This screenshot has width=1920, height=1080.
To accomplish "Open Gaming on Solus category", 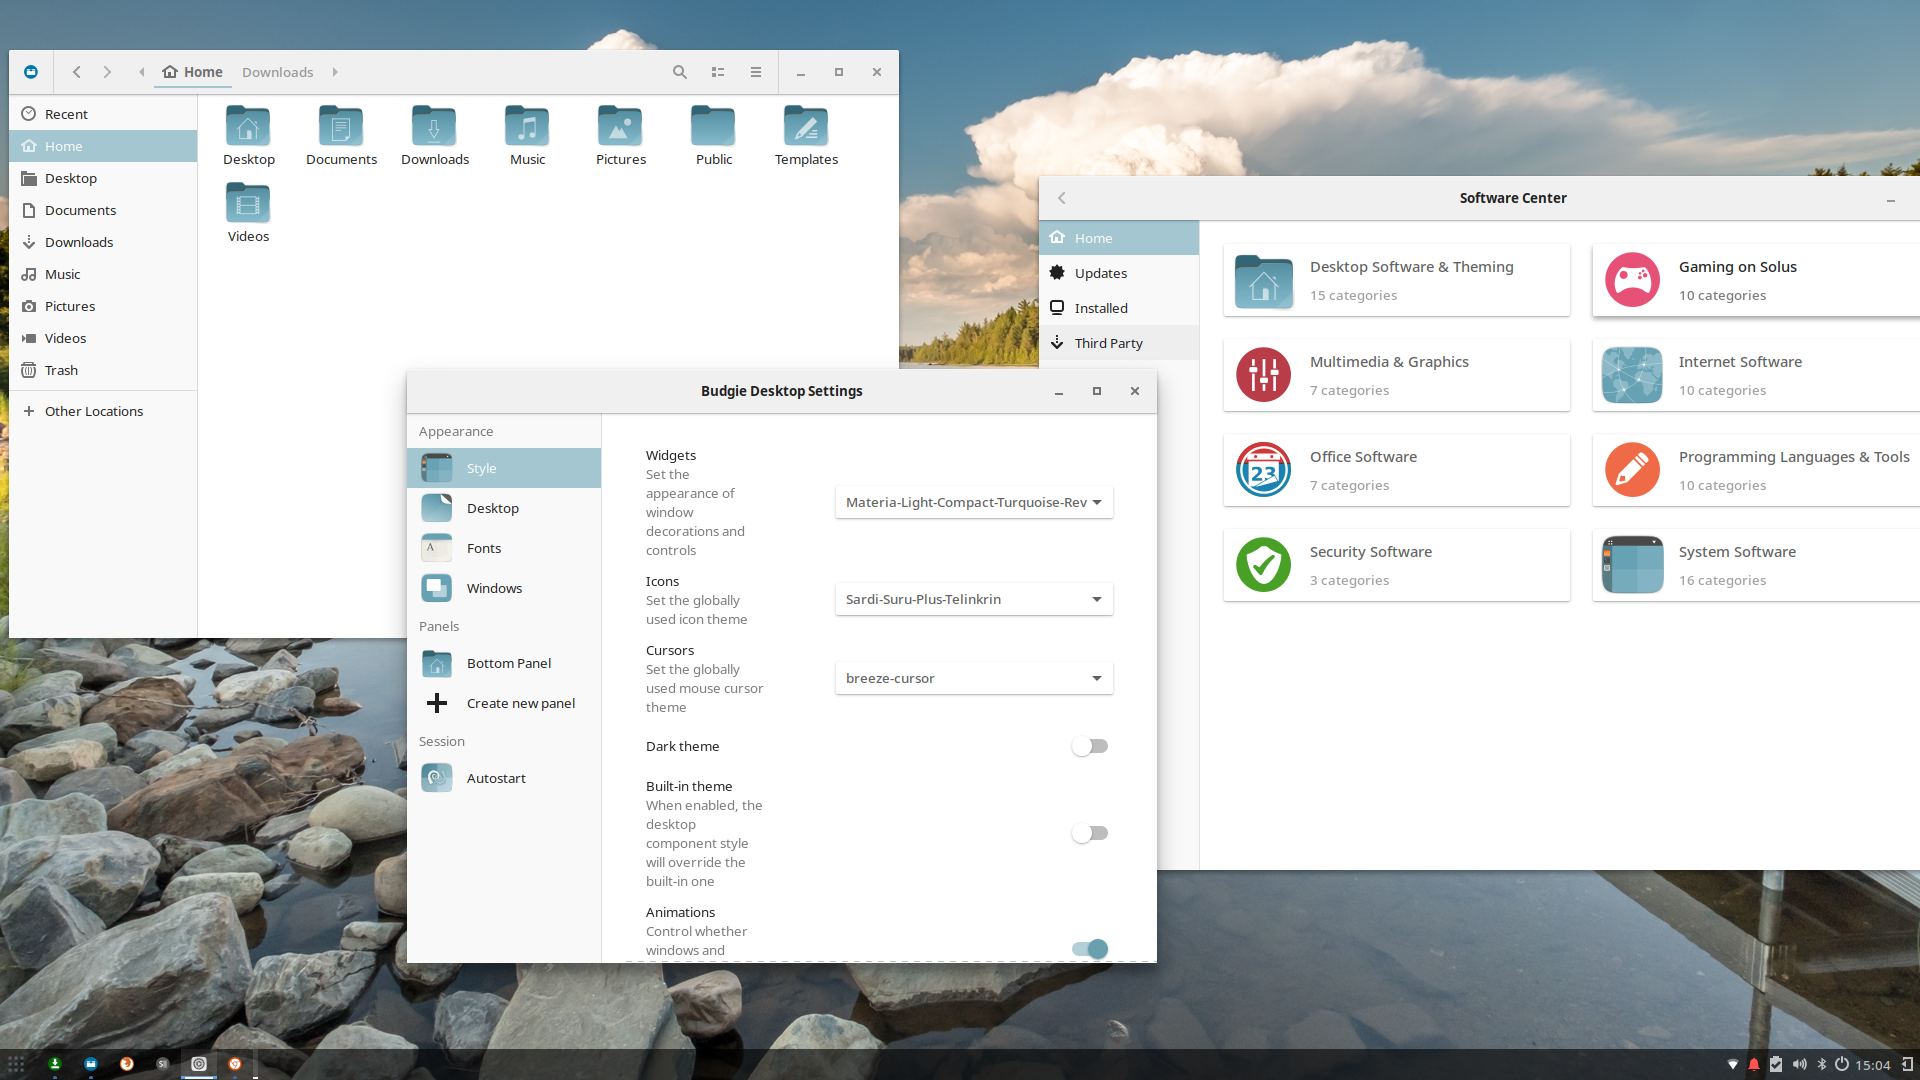I will tap(1756, 280).
